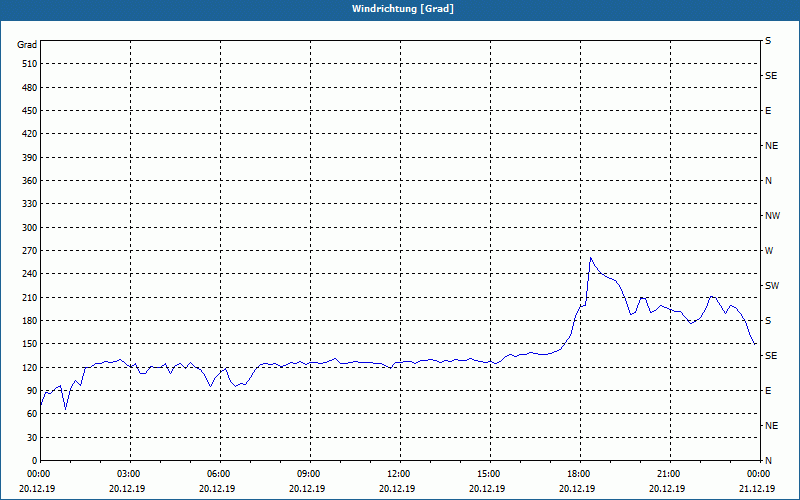The image size is (800, 500).
Task: Click the blue curve's peak just after 18:00
Action: (x=591, y=258)
